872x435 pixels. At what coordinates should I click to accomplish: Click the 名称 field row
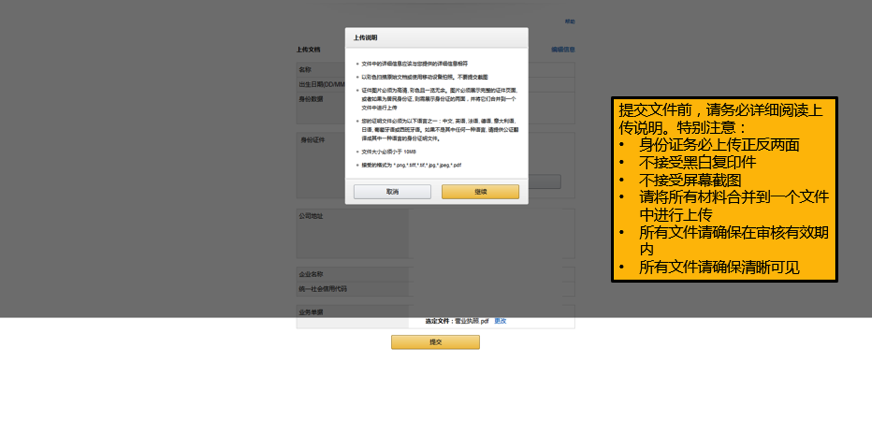(x=305, y=70)
